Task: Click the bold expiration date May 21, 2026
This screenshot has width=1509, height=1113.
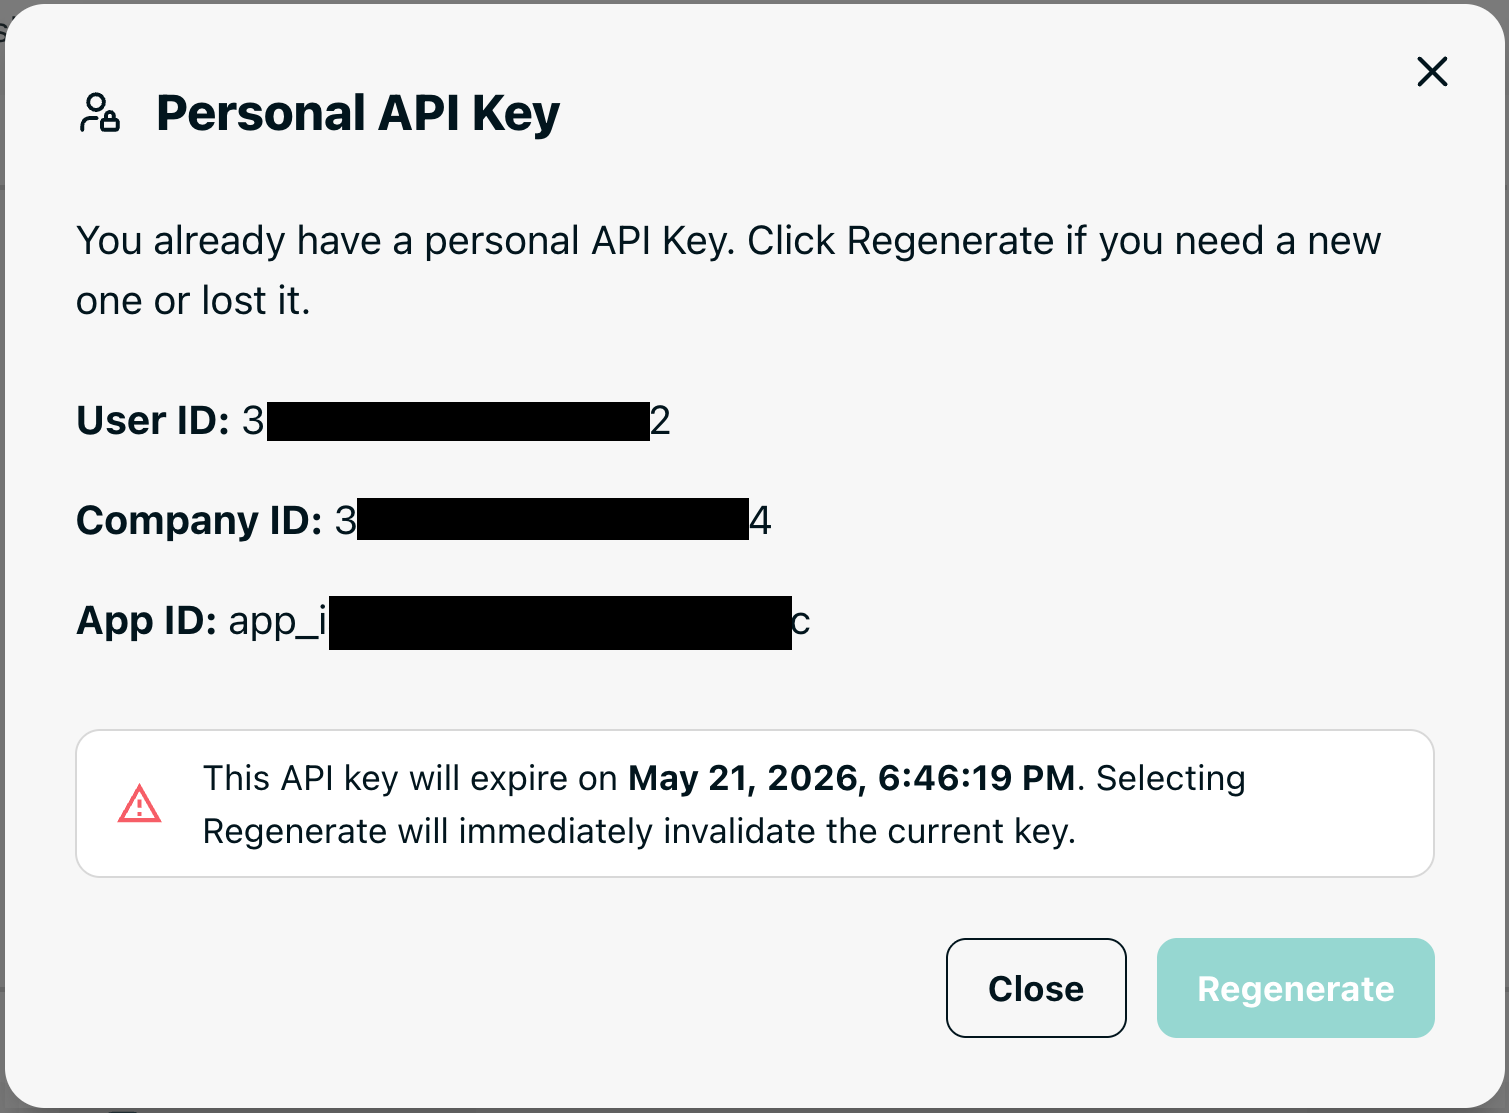Action: click(743, 778)
